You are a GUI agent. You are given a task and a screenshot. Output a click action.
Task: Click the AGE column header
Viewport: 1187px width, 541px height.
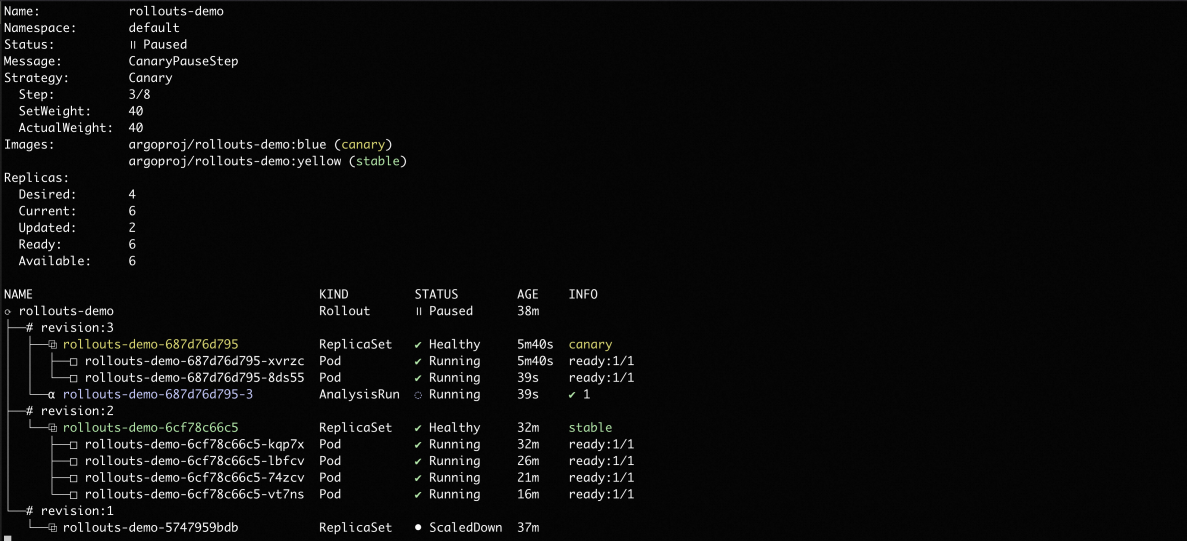pyautogui.click(x=528, y=294)
